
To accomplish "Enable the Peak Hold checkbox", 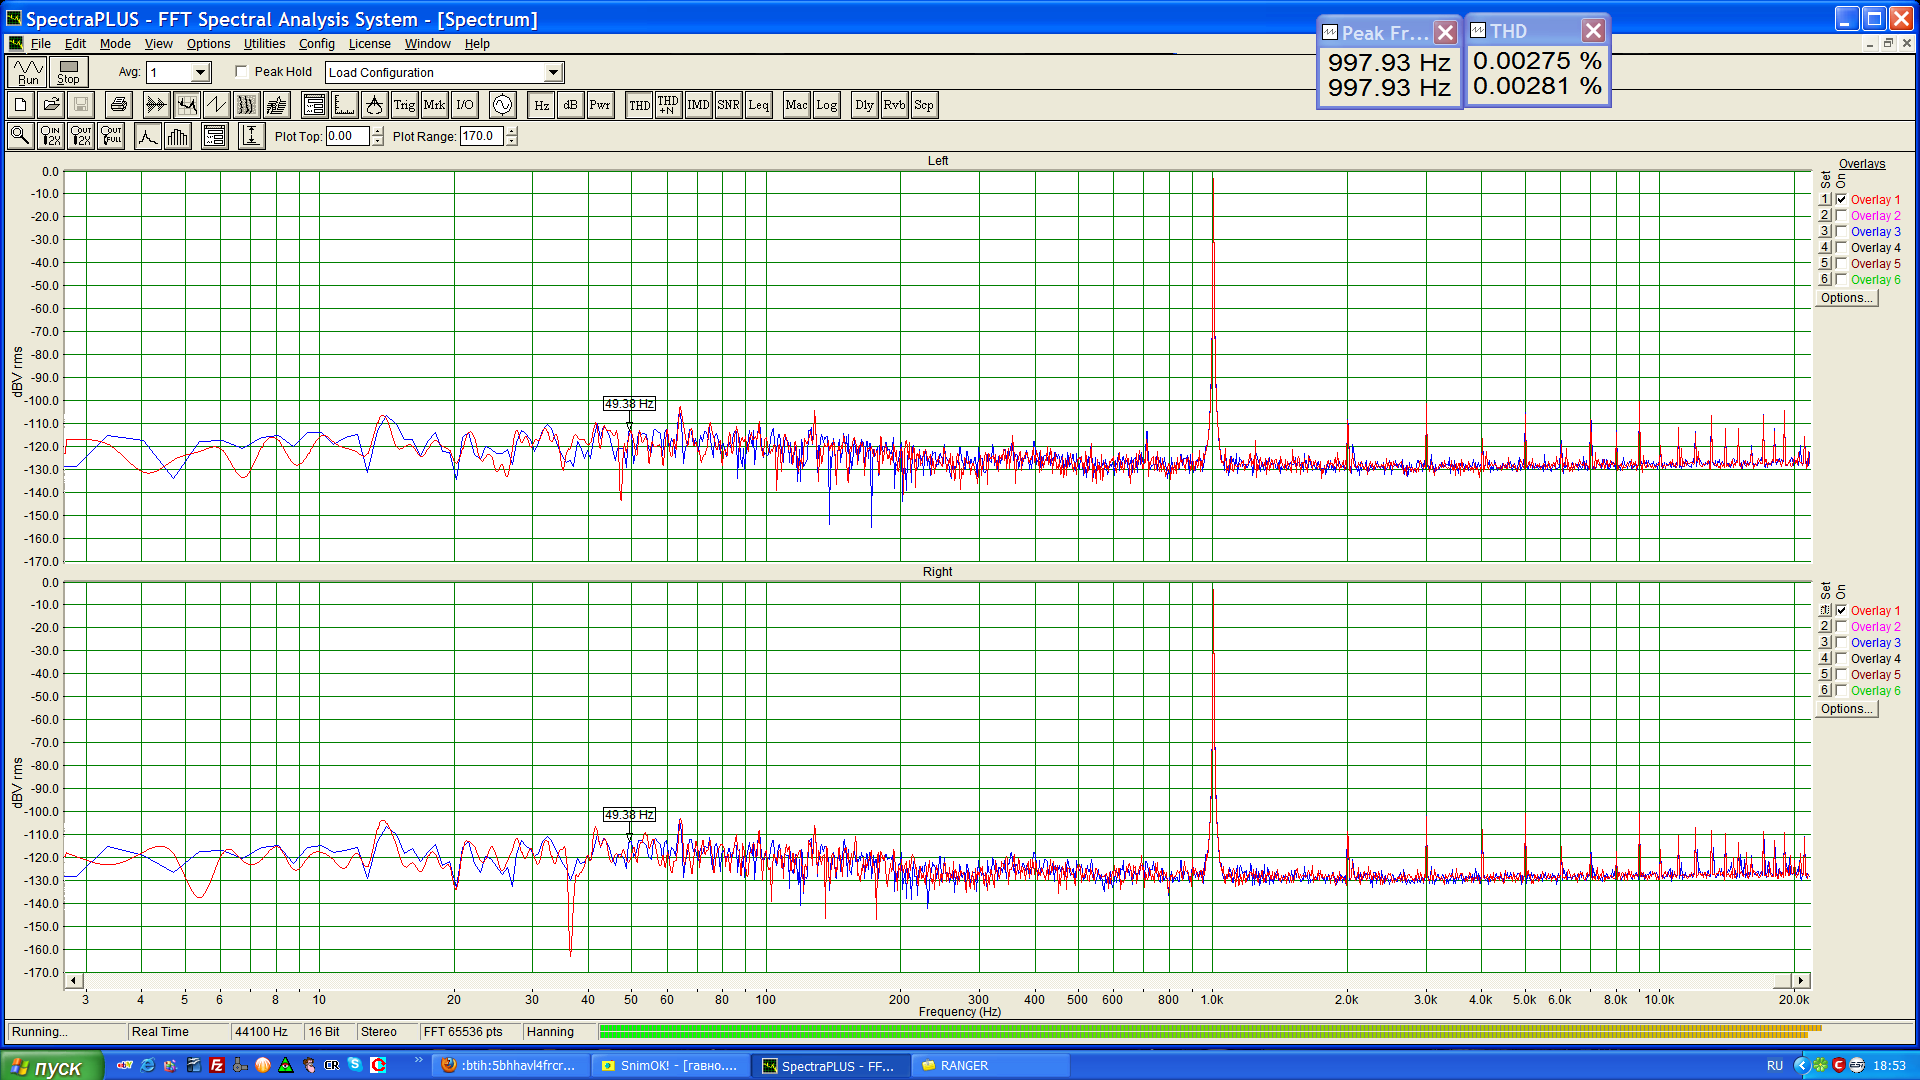I will click(x=242, y=72).
